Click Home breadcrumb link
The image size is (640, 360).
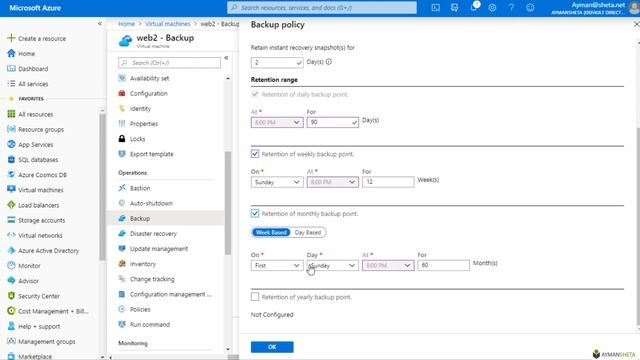[126, 24]
